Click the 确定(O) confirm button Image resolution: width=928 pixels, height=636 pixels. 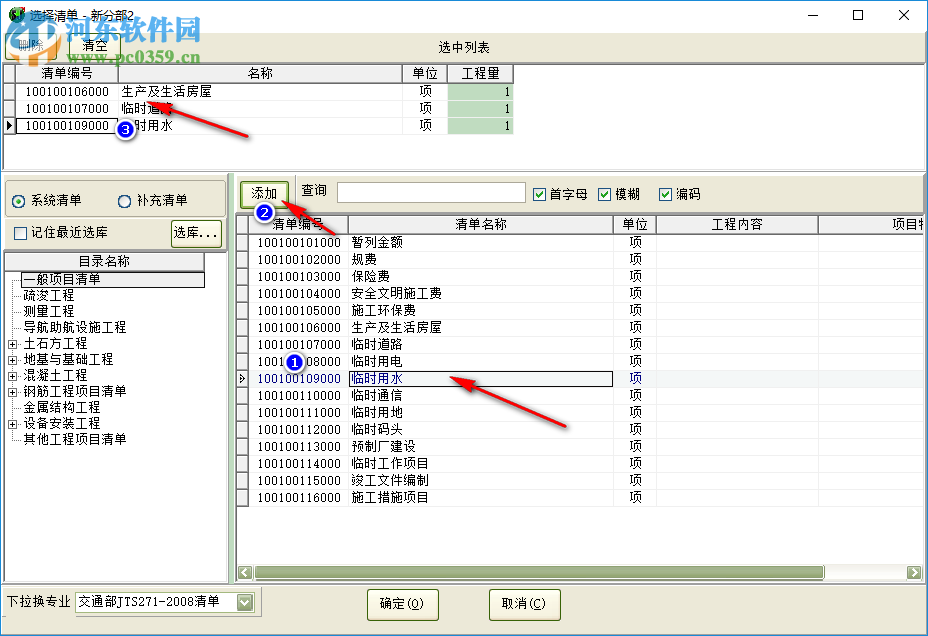click(x=402, y=605)
